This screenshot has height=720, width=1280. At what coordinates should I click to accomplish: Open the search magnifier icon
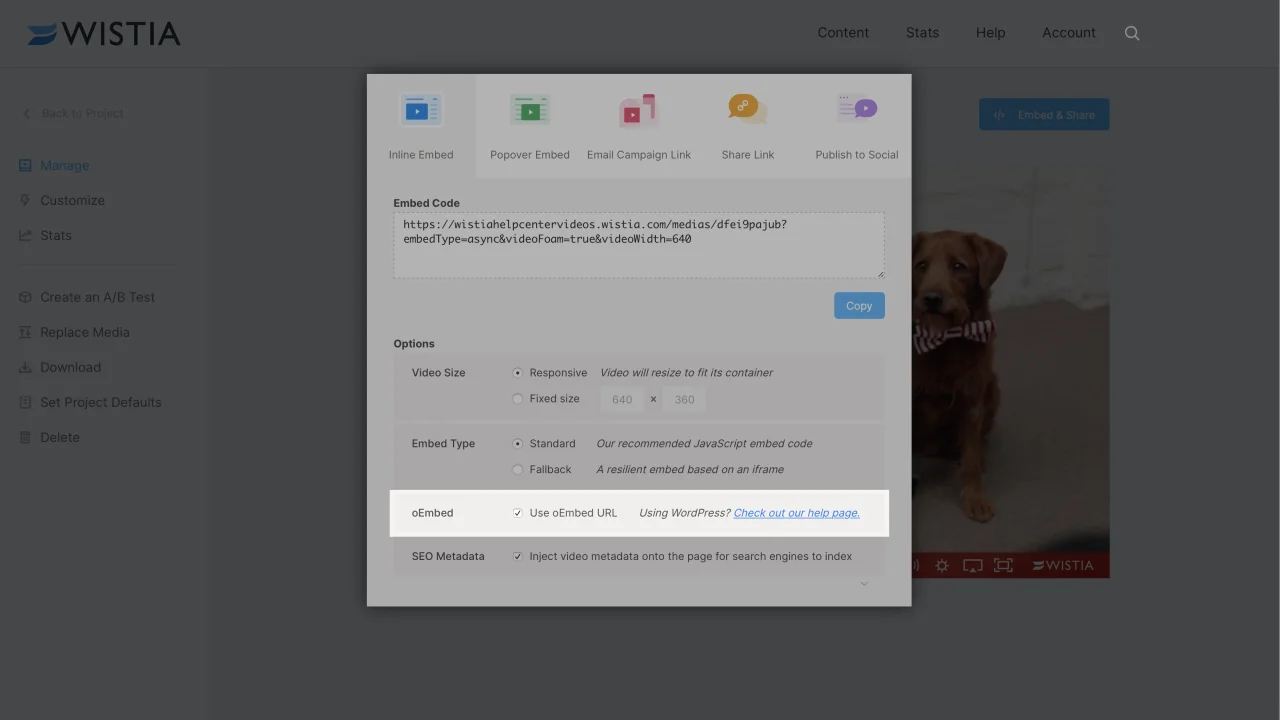[1132, 33]
